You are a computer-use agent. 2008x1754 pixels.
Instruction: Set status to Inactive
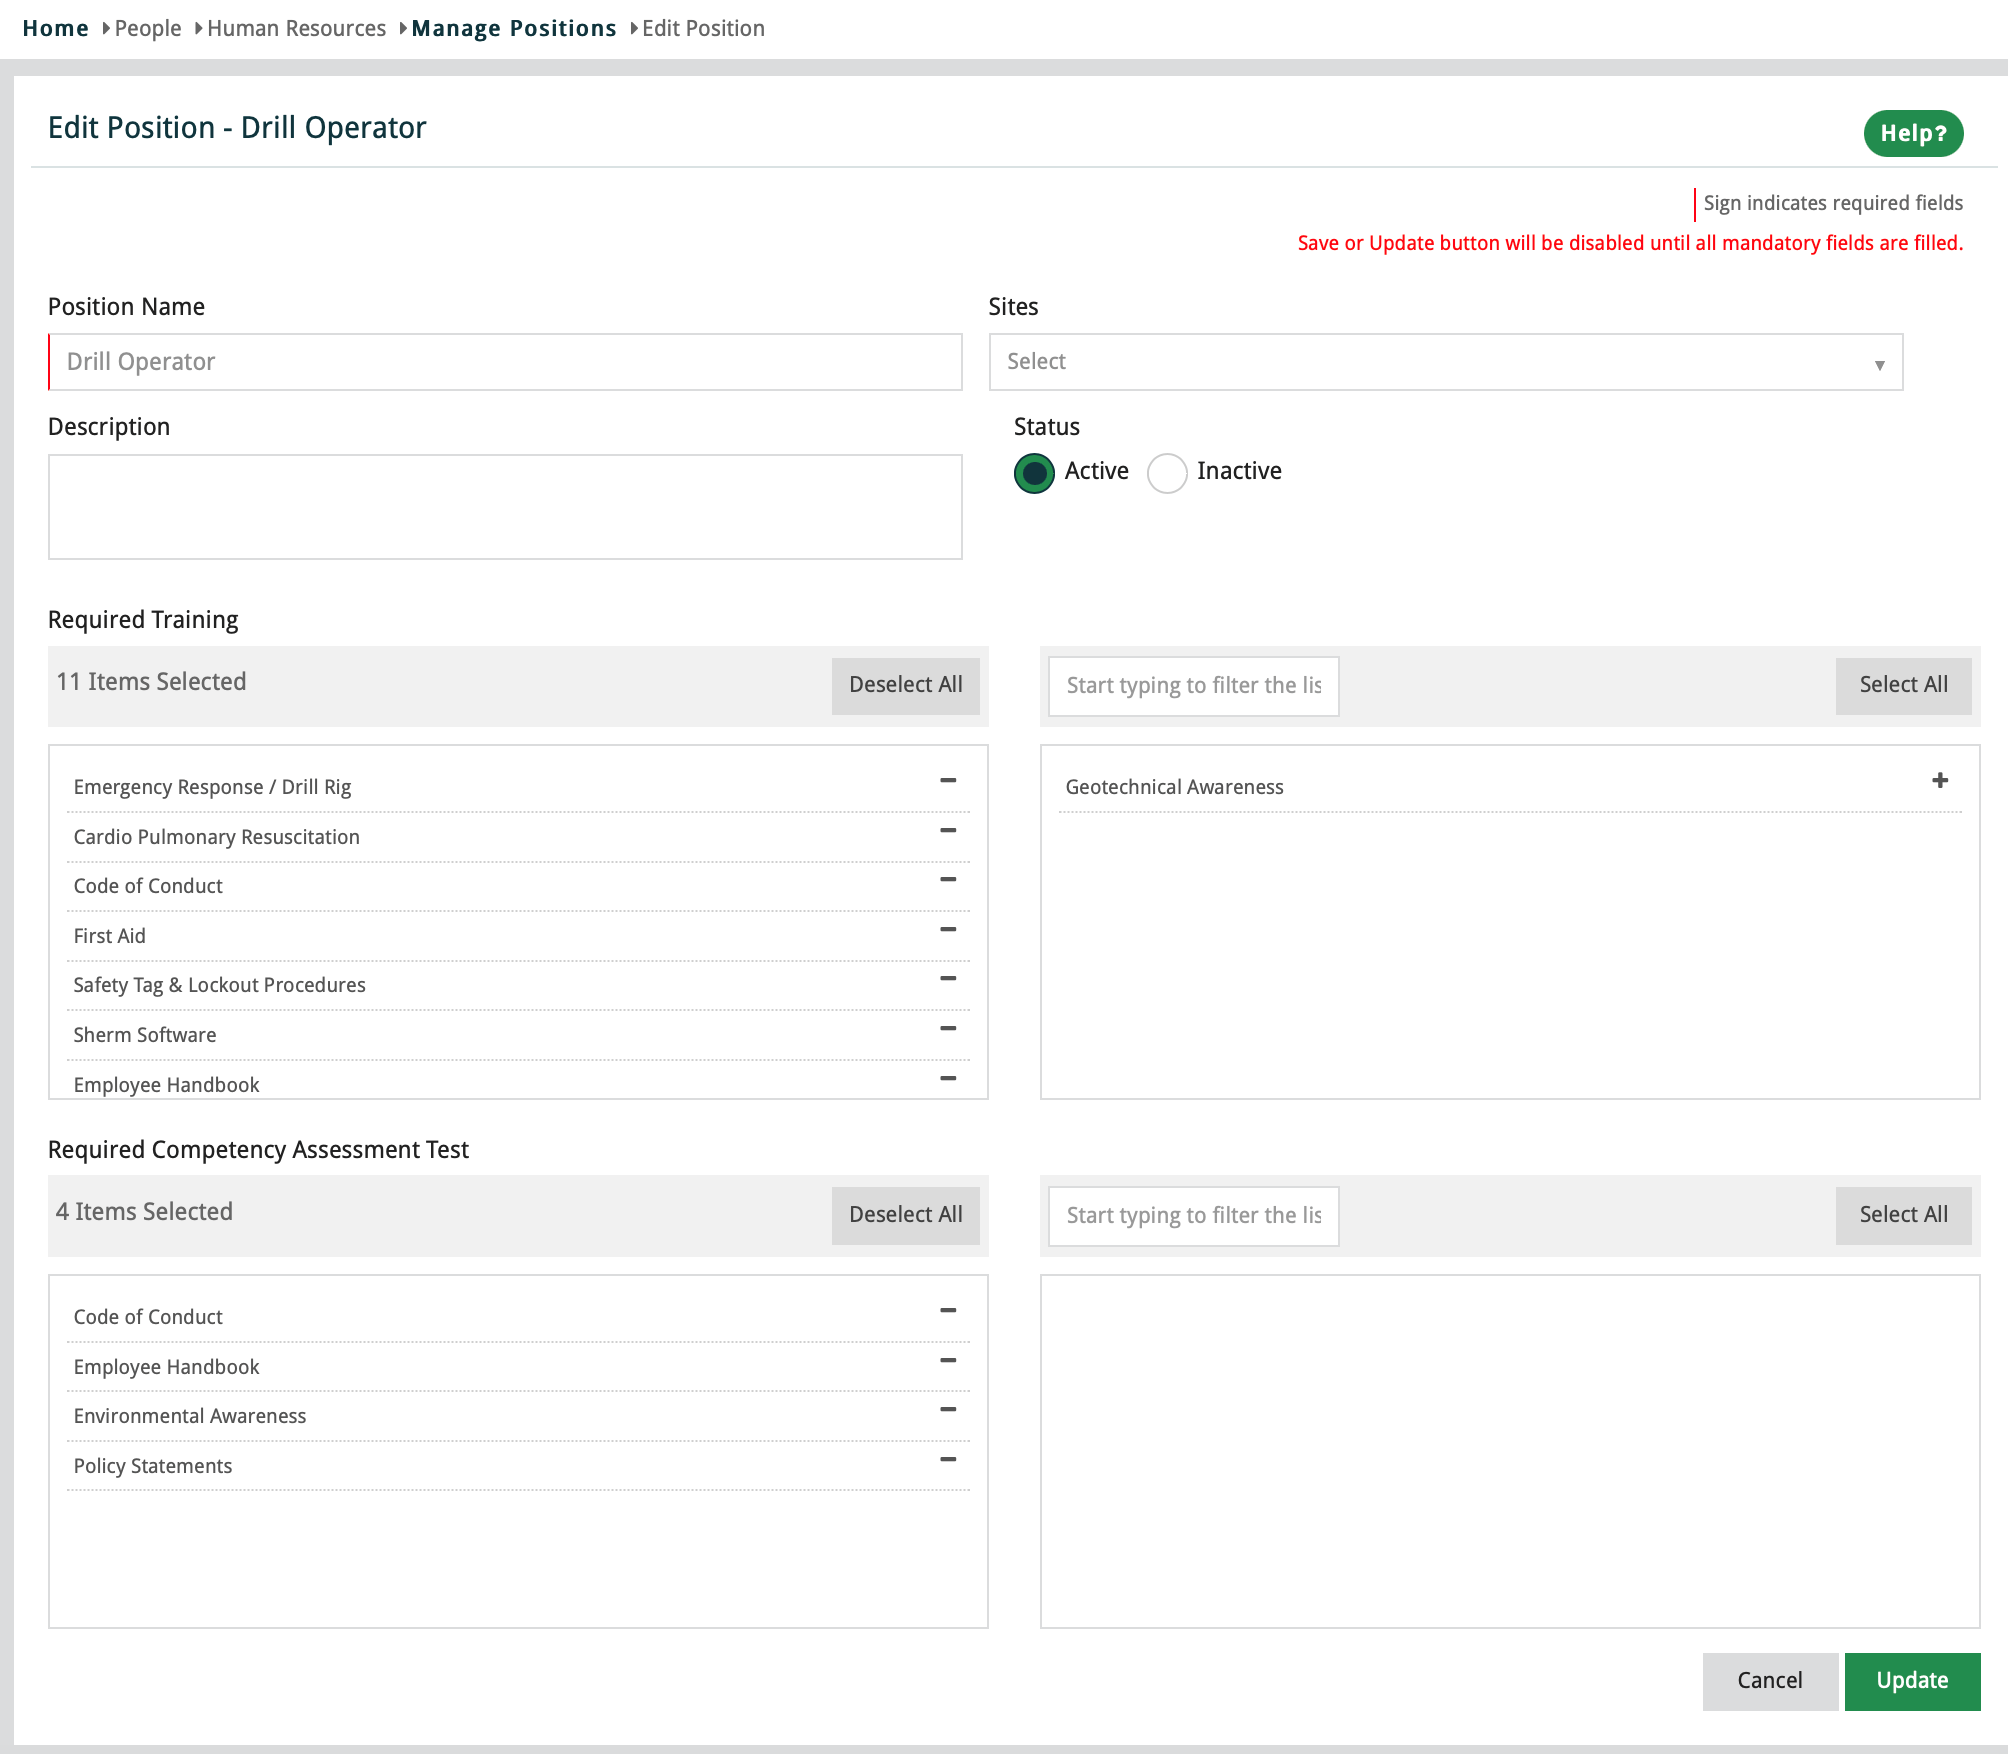1166,473
